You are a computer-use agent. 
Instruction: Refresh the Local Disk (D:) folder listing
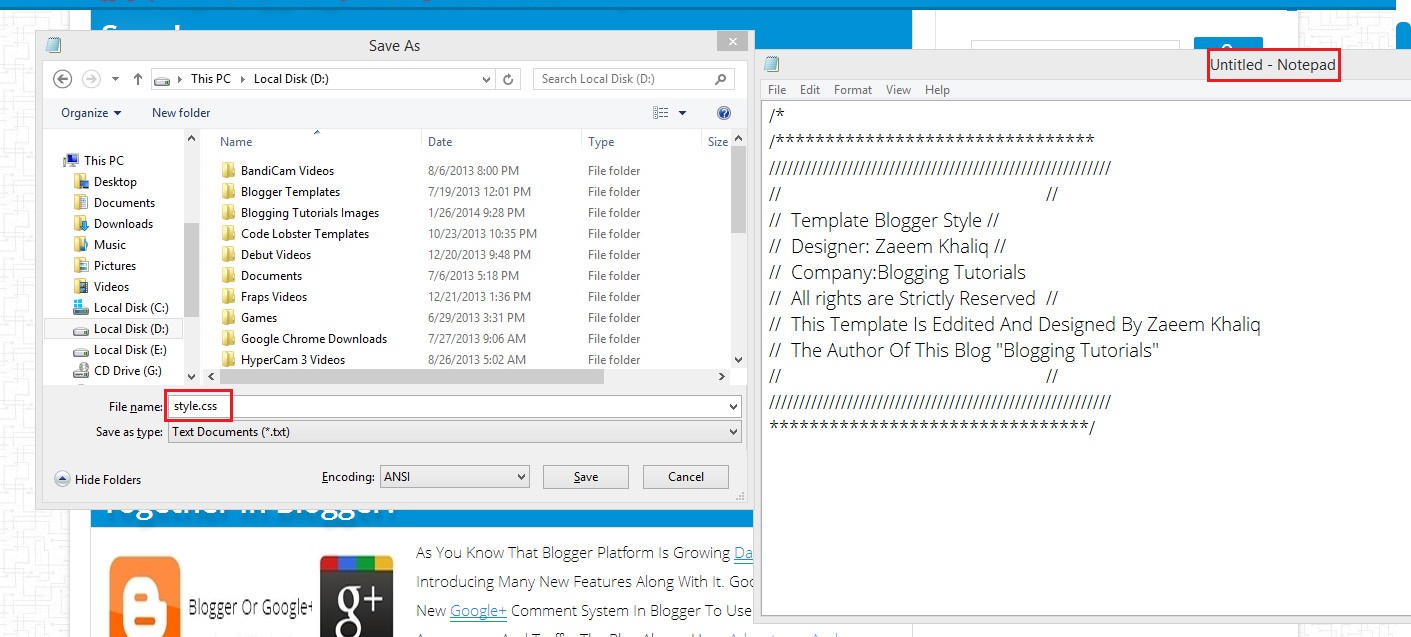pyautogui.click(x=509, y=79)
